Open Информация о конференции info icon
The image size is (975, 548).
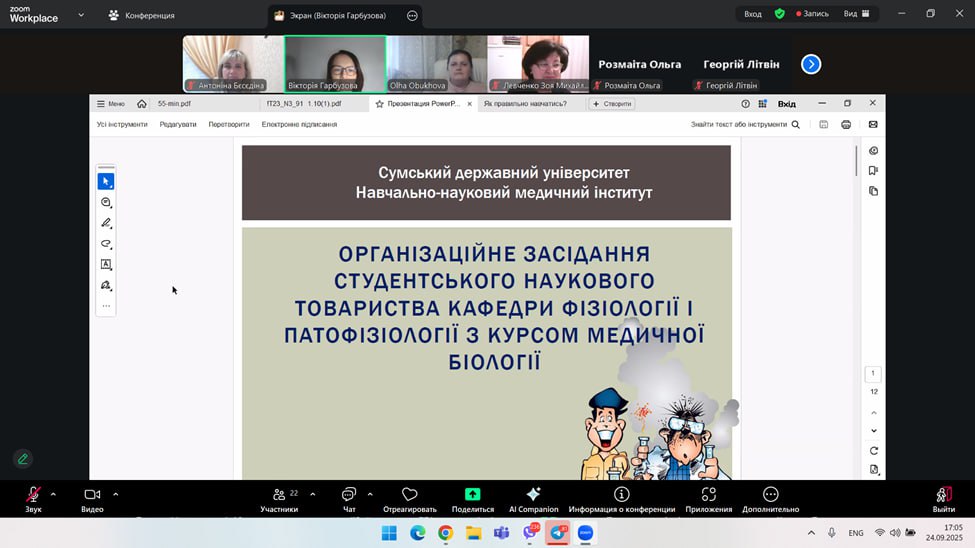pyautogui.click(x=621, y=495)
